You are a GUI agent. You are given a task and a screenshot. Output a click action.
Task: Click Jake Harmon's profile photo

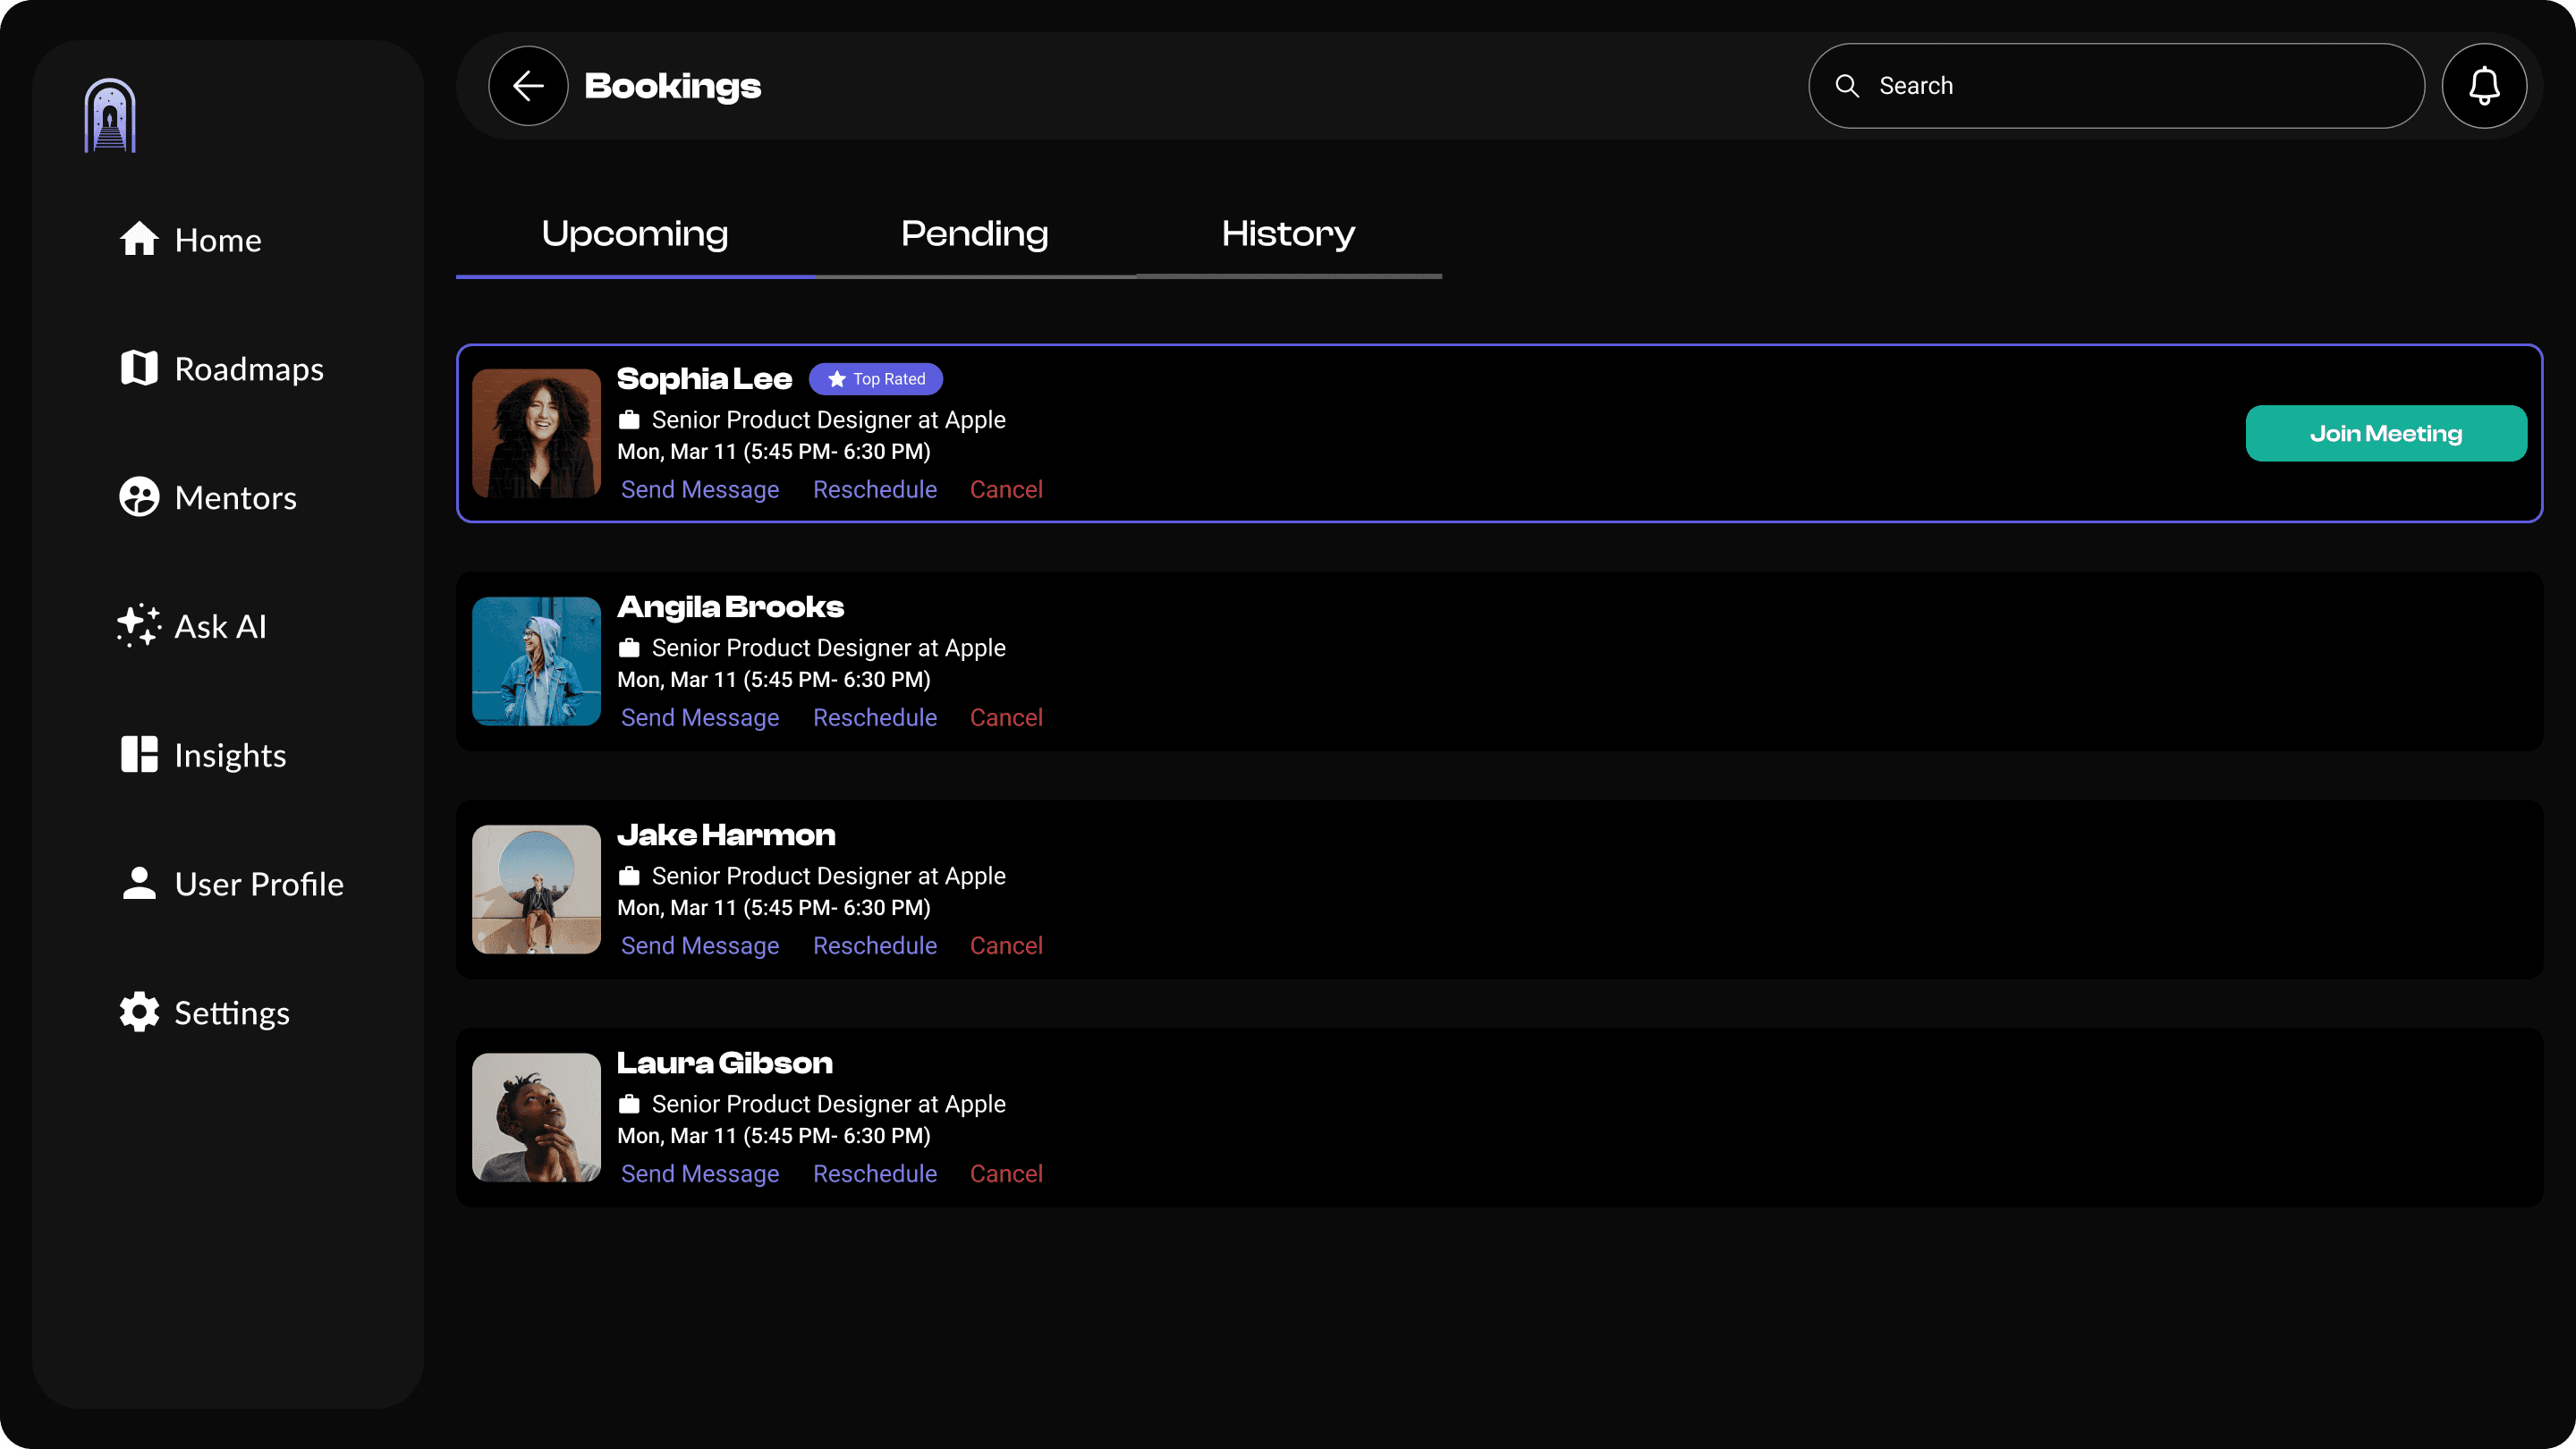click(536, 889)
